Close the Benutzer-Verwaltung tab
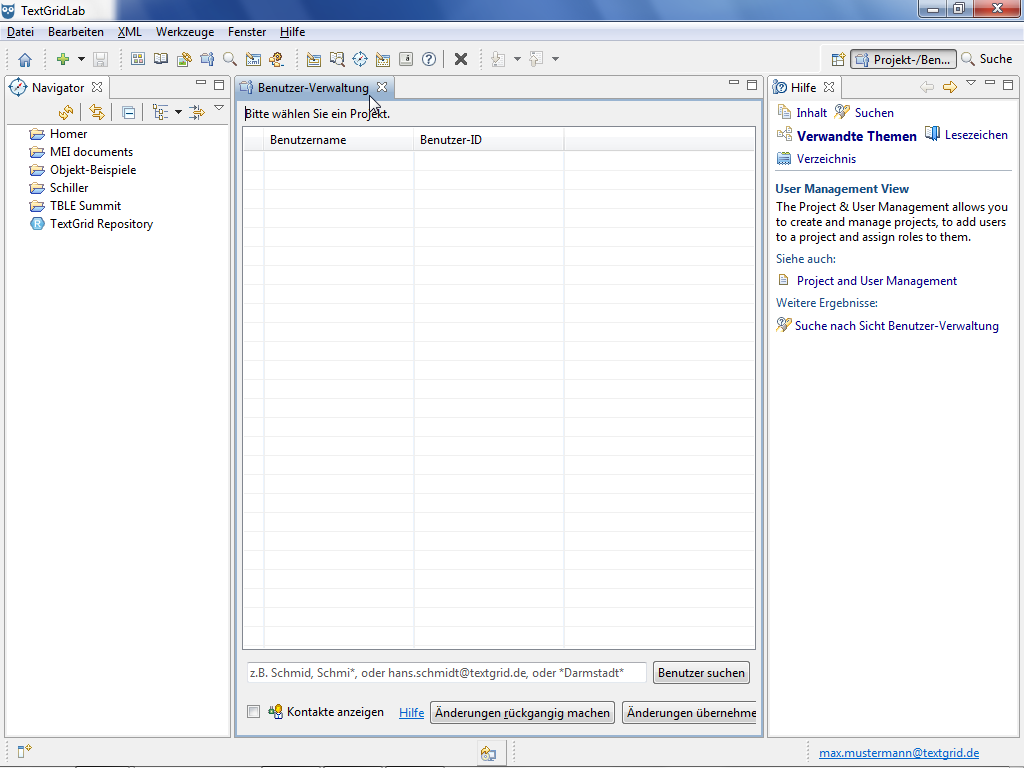This screenshot has width=1024, height=768. [382, 88]
